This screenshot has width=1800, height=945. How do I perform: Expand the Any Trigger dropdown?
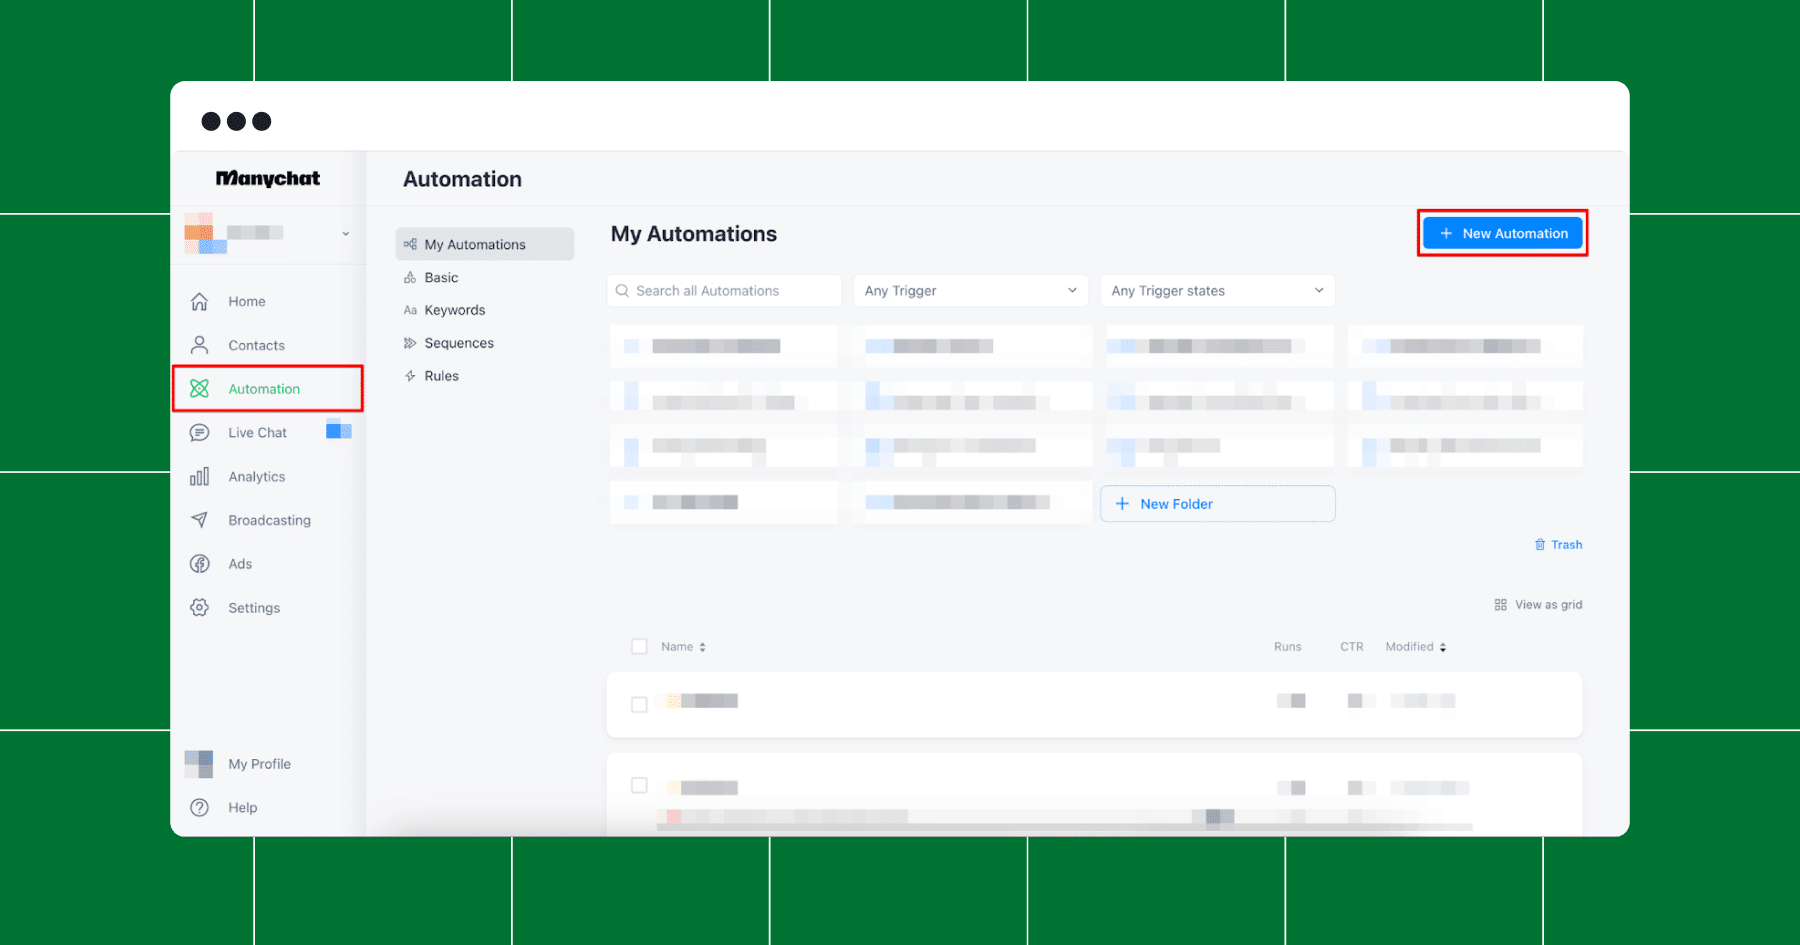pyautogui.click(x=970, y=291)
